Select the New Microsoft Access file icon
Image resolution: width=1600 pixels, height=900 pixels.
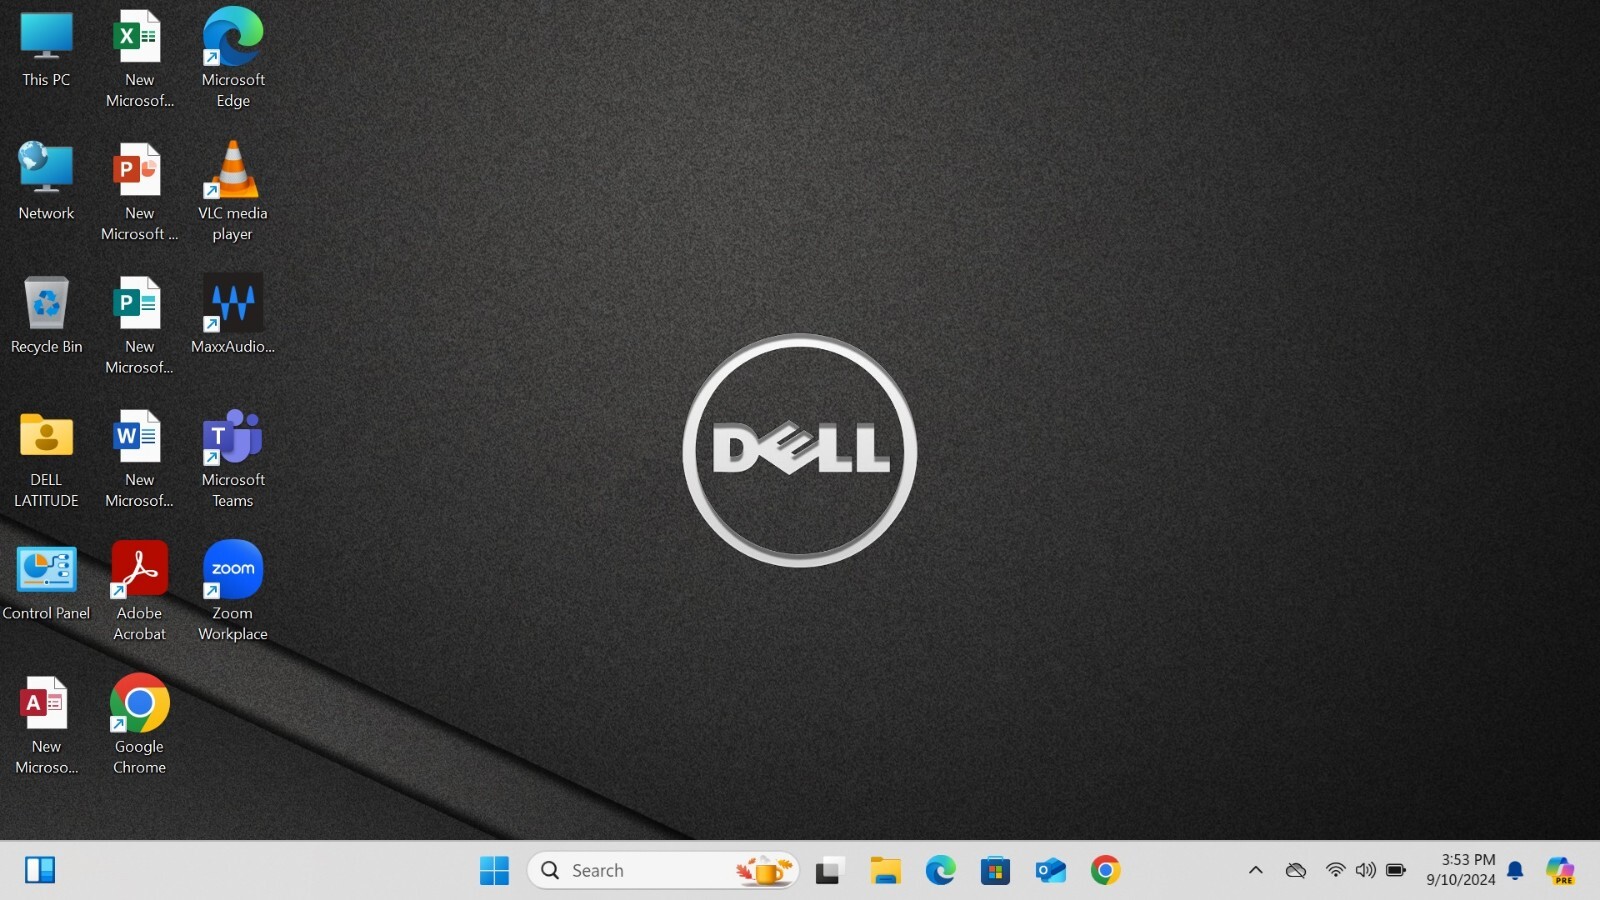coord(46,726)
